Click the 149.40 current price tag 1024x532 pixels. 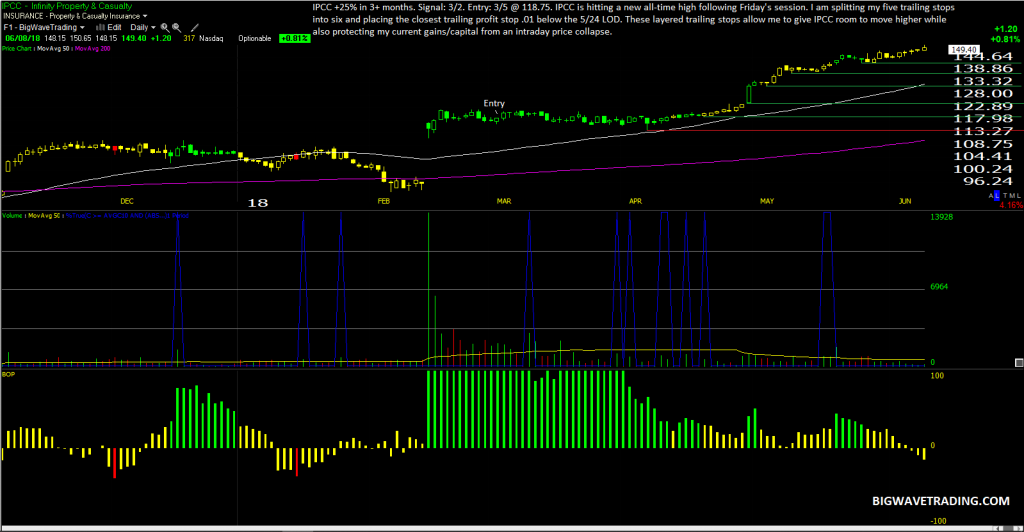963,50
